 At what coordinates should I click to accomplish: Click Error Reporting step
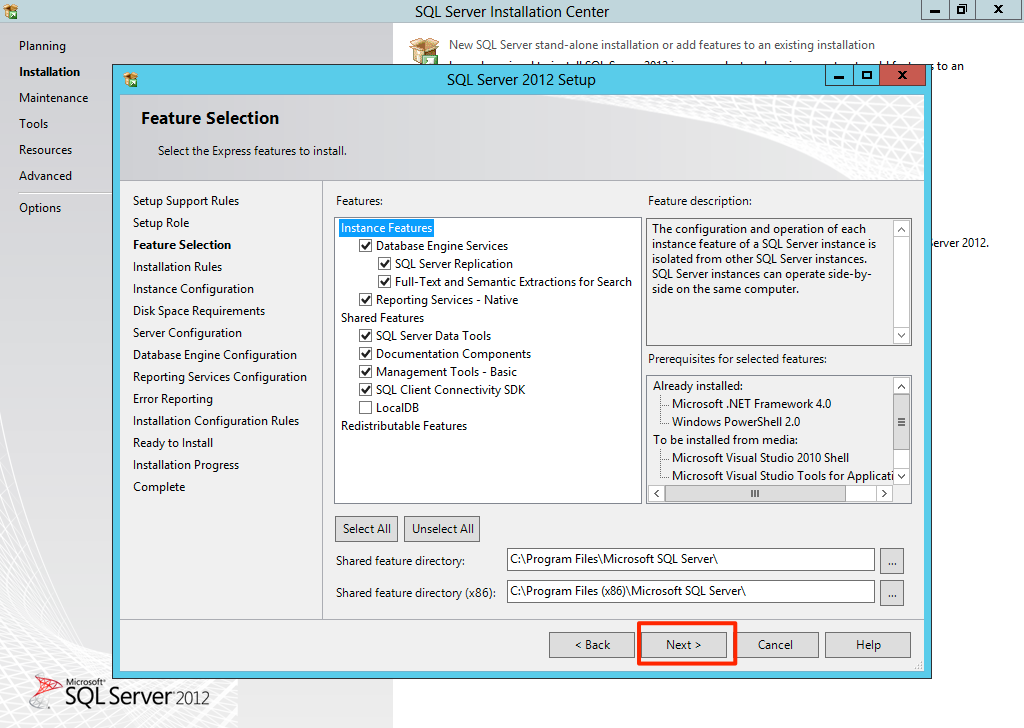[x=172, y=399]
